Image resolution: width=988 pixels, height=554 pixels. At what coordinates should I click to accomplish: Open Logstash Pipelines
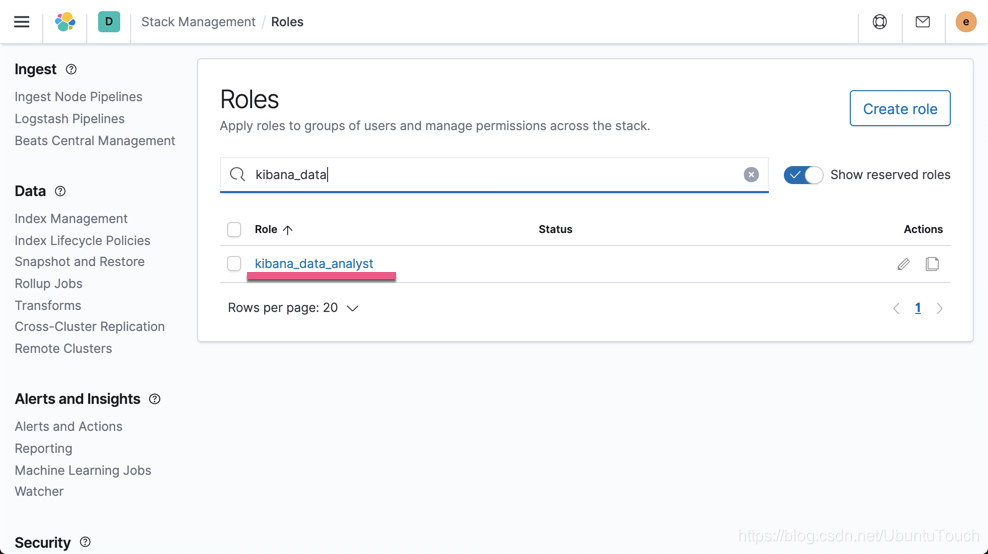[x=69, y=119]
